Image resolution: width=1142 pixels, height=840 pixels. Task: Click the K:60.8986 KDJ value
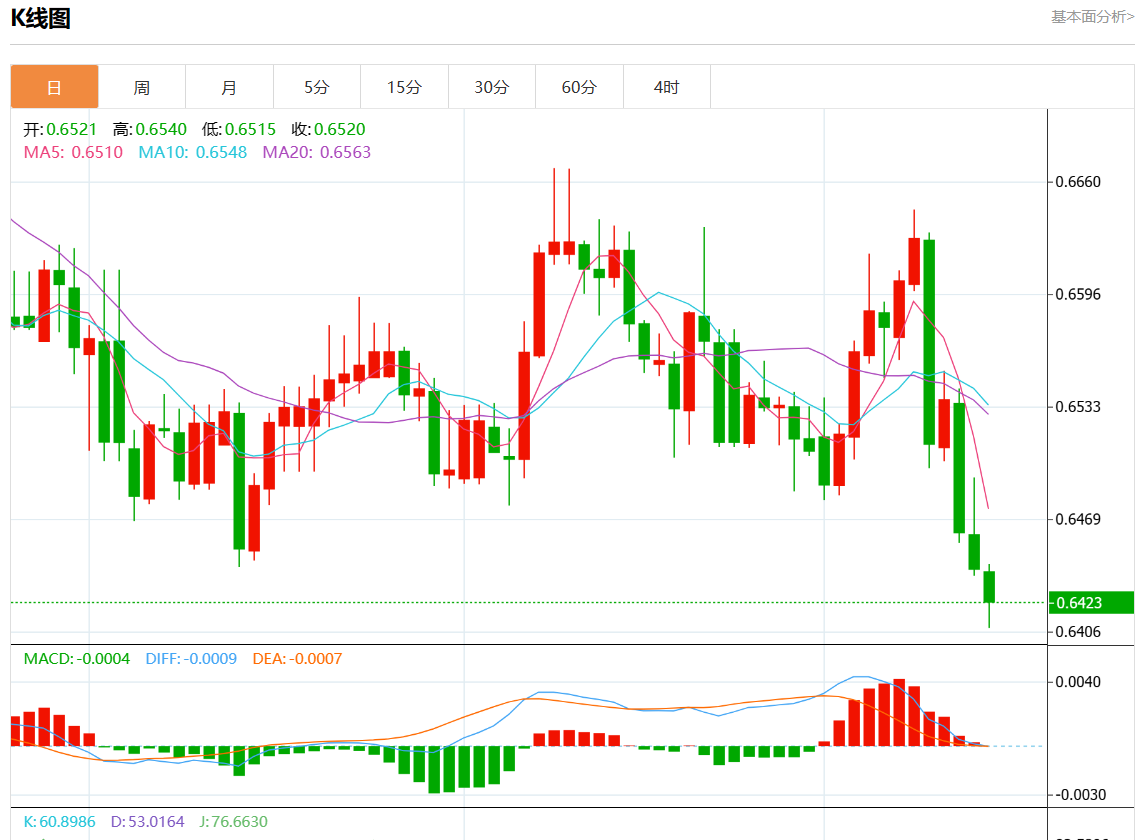(x=60, y=822)
